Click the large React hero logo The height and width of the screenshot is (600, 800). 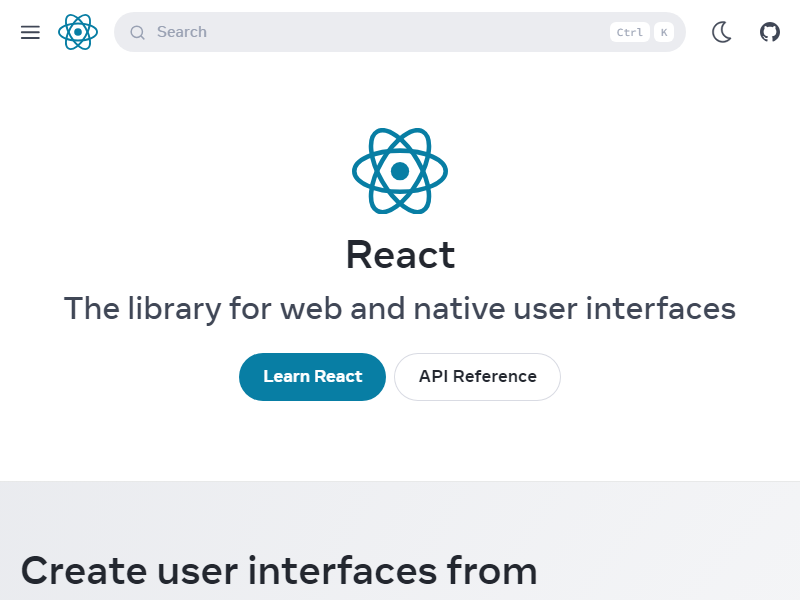[x=400, y=171]
